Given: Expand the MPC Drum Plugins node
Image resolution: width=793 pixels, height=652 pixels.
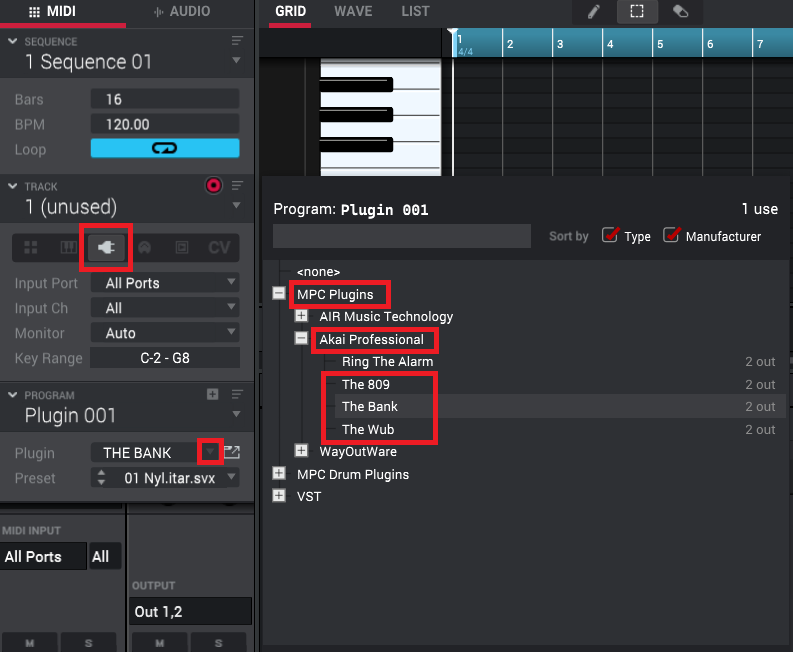Looking at the screenshot, I should point(279,473).
